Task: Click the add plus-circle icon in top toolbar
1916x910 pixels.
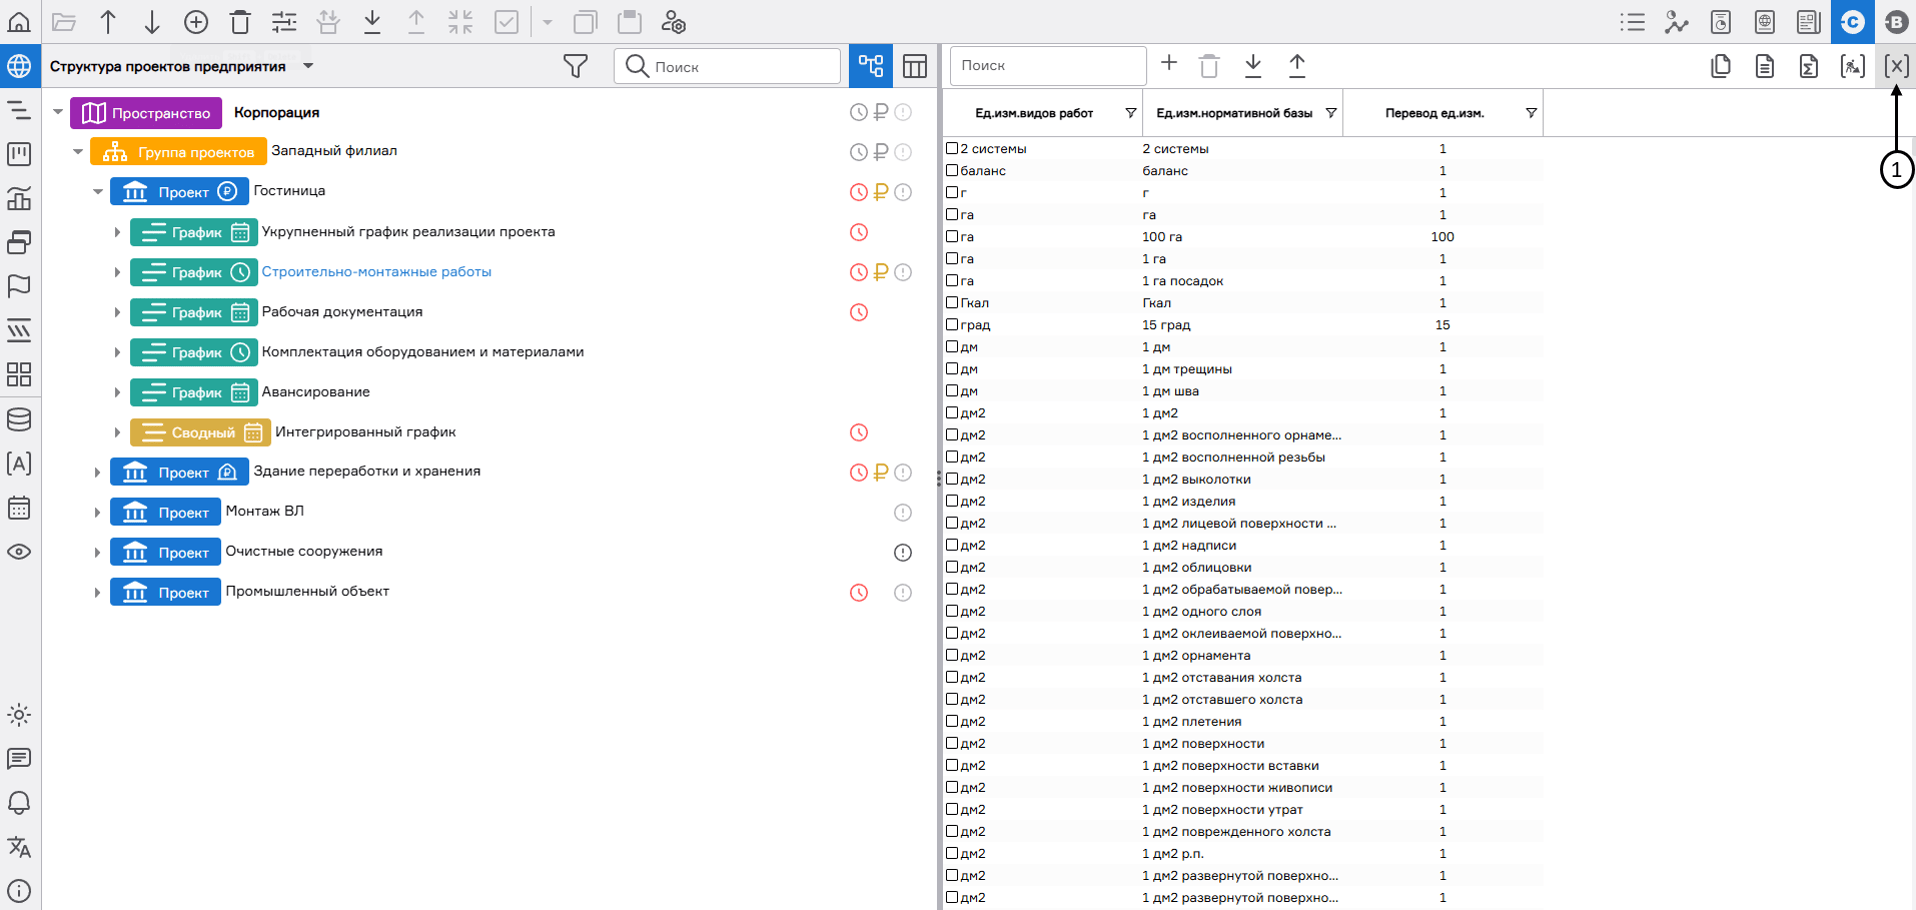Action: pos(196,22)
